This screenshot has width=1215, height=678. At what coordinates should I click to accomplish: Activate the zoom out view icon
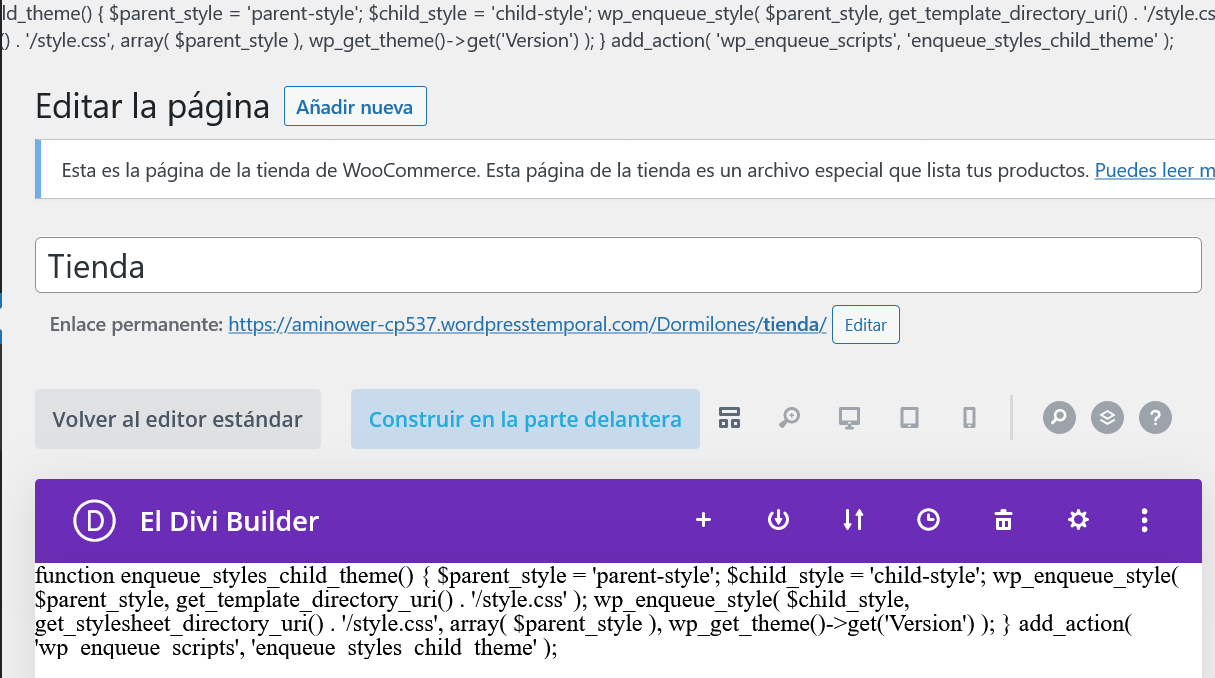790,418
